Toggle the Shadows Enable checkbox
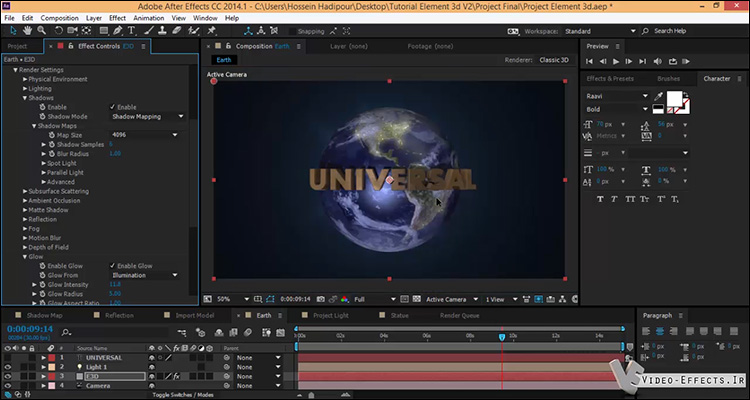Viewport: 750px width, 400px height. (x=113, y=107)
